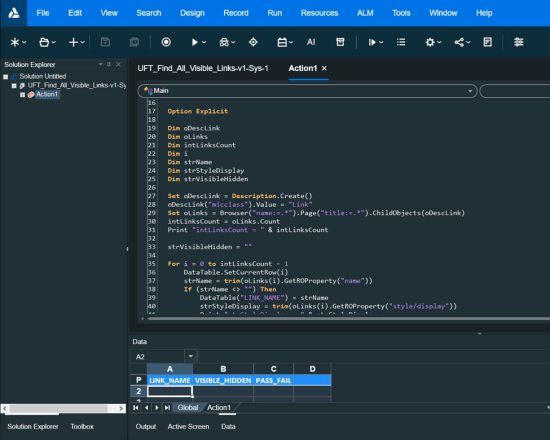The height and width of the screenshot is (440, 550).
Task: Select the Global data sheet tab
Action: (188, 407)
